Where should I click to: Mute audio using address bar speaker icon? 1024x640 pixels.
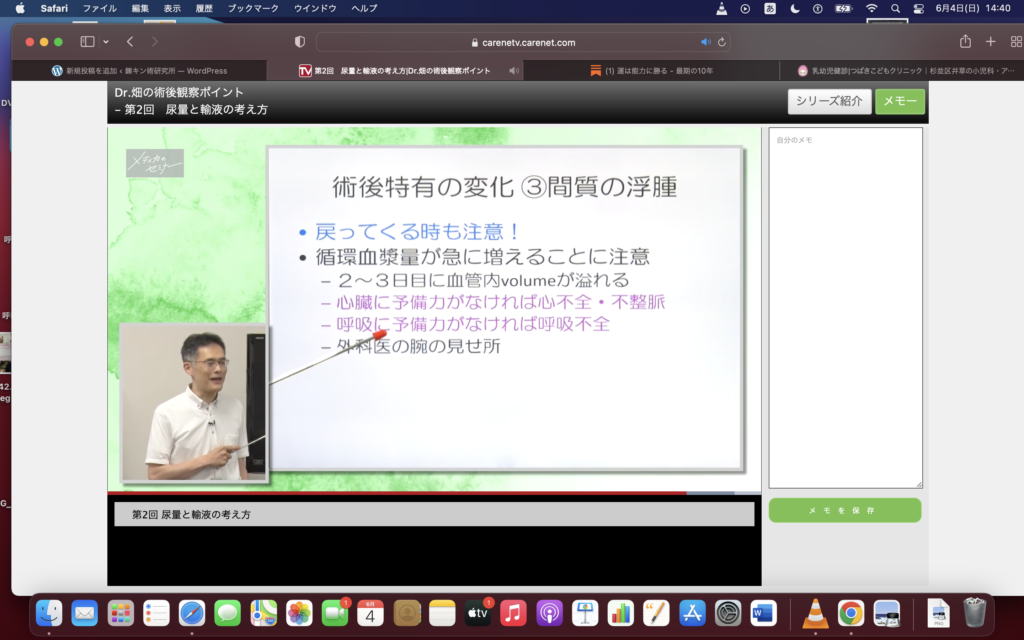705,42
